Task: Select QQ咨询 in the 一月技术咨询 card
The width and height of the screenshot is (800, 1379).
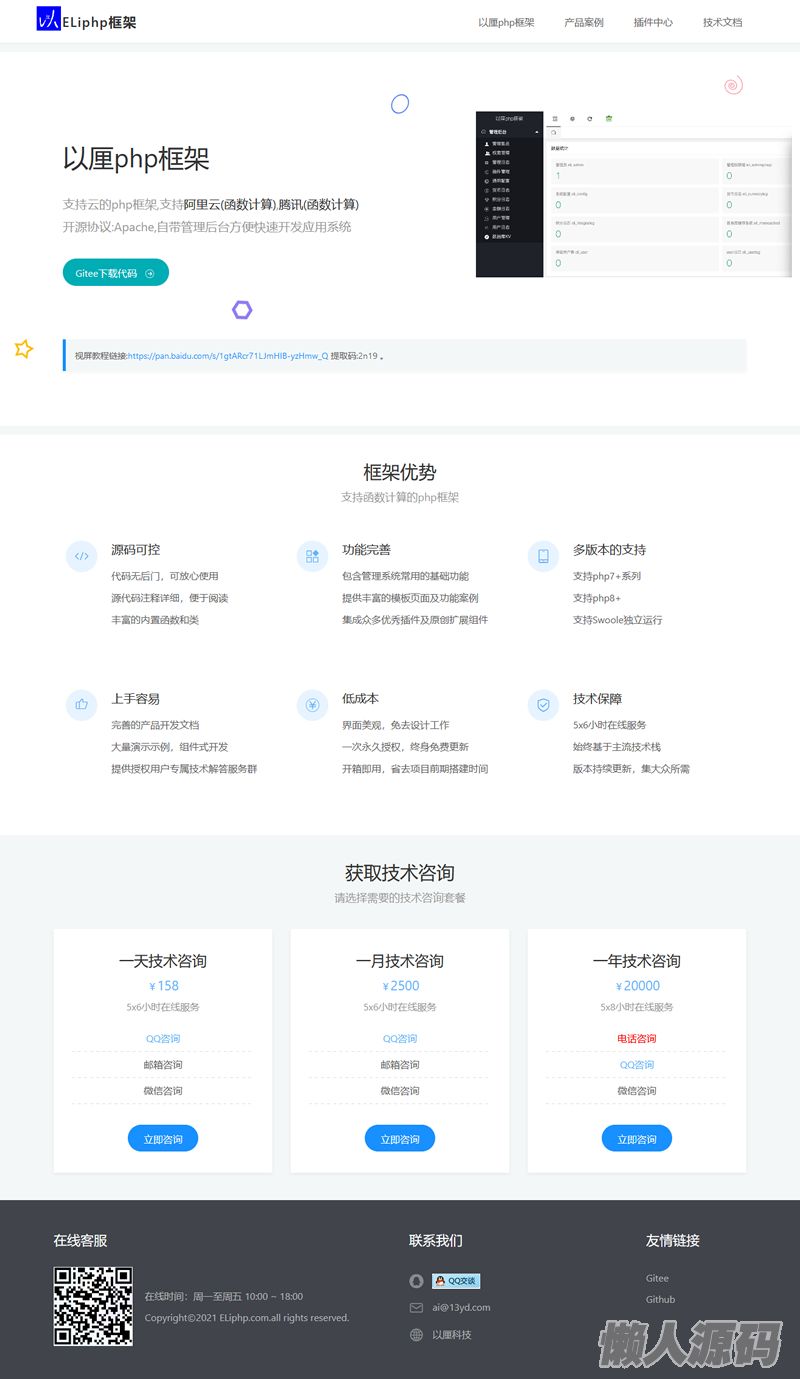Action: (x=400, y=1039)
